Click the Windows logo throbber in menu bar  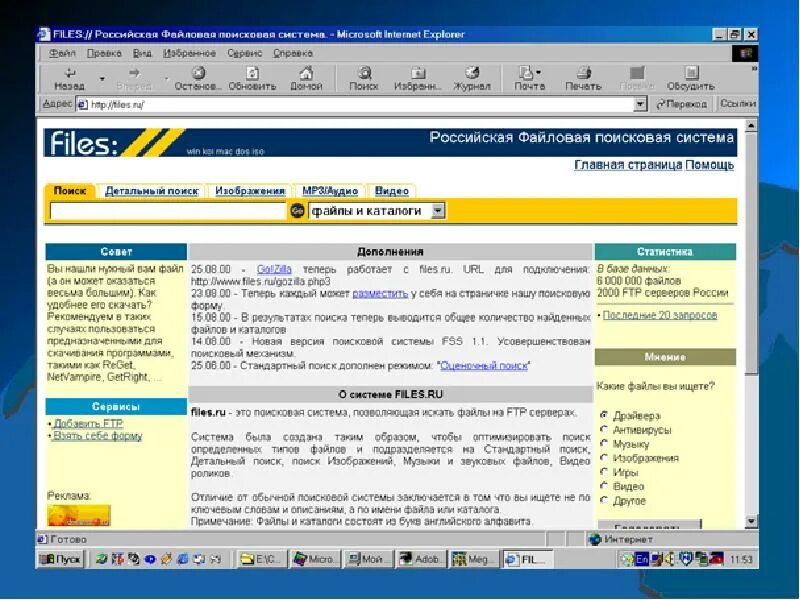[x=745, y=53]
